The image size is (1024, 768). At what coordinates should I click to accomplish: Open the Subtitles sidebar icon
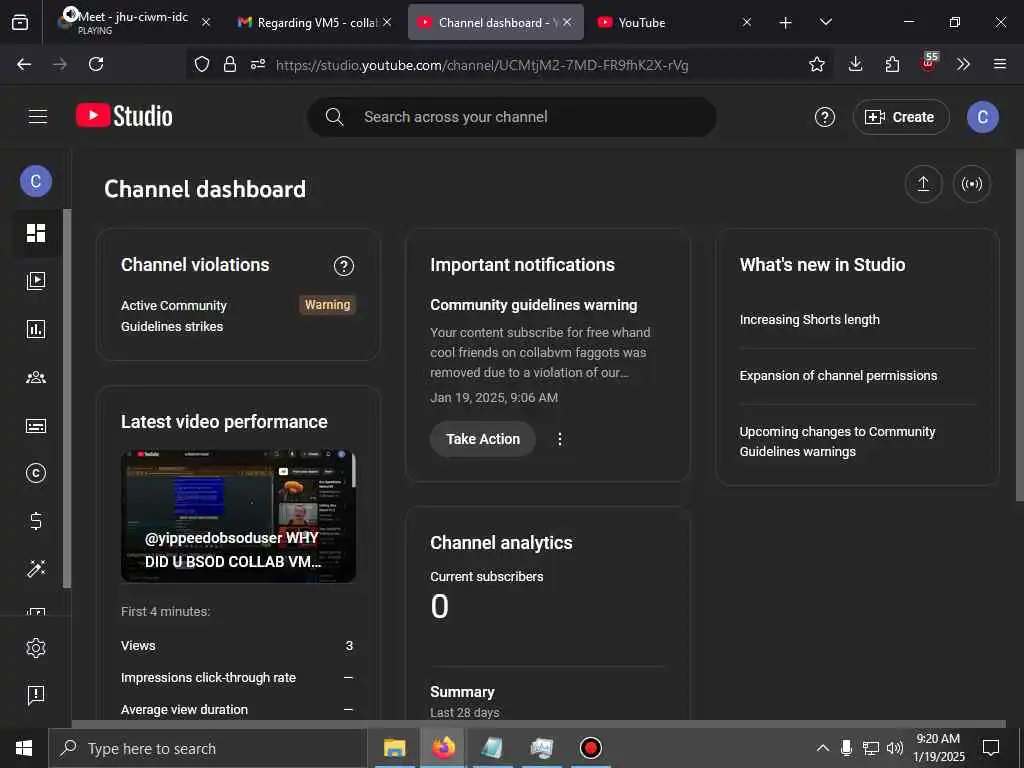click(x=36, y=426)
